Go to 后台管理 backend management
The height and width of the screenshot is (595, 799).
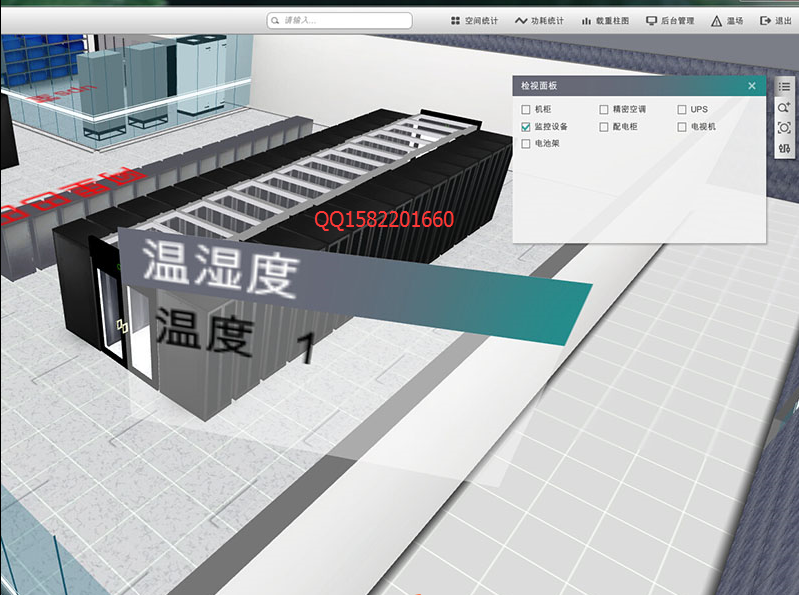pyautogui.click(x=670, y=20)
